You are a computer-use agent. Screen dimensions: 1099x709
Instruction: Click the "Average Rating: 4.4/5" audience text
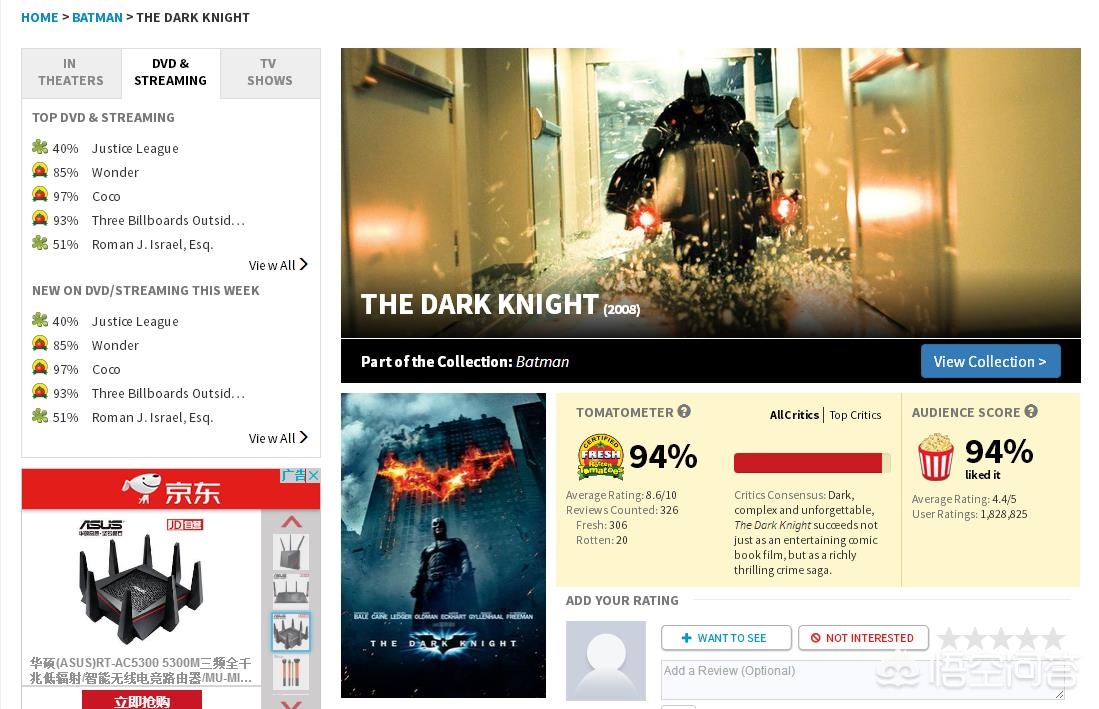(x=964, y=499)
